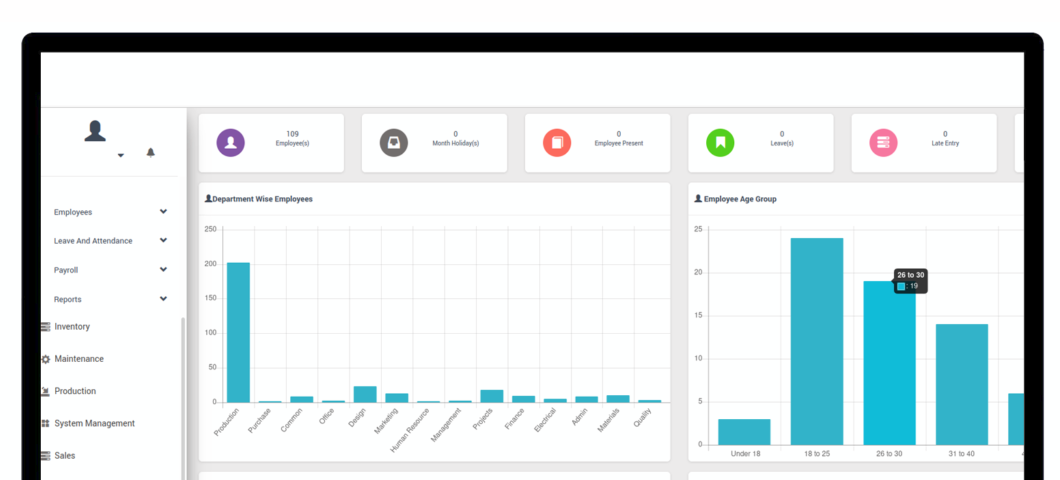Click the Leave(s) summary card
This screenshot has width=1060, height=480.
click(x=761, y=143)
